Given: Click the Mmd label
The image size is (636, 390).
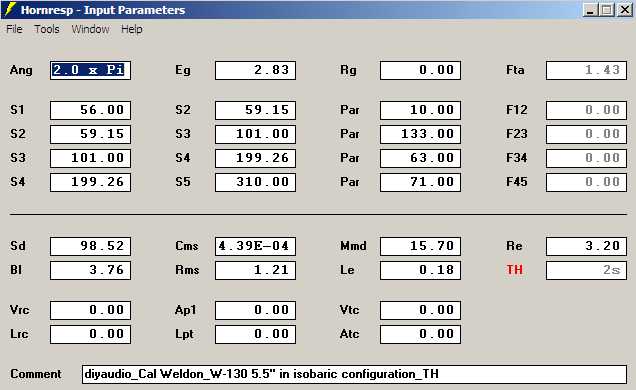Looking at the screenshot, I should (353, 246).
